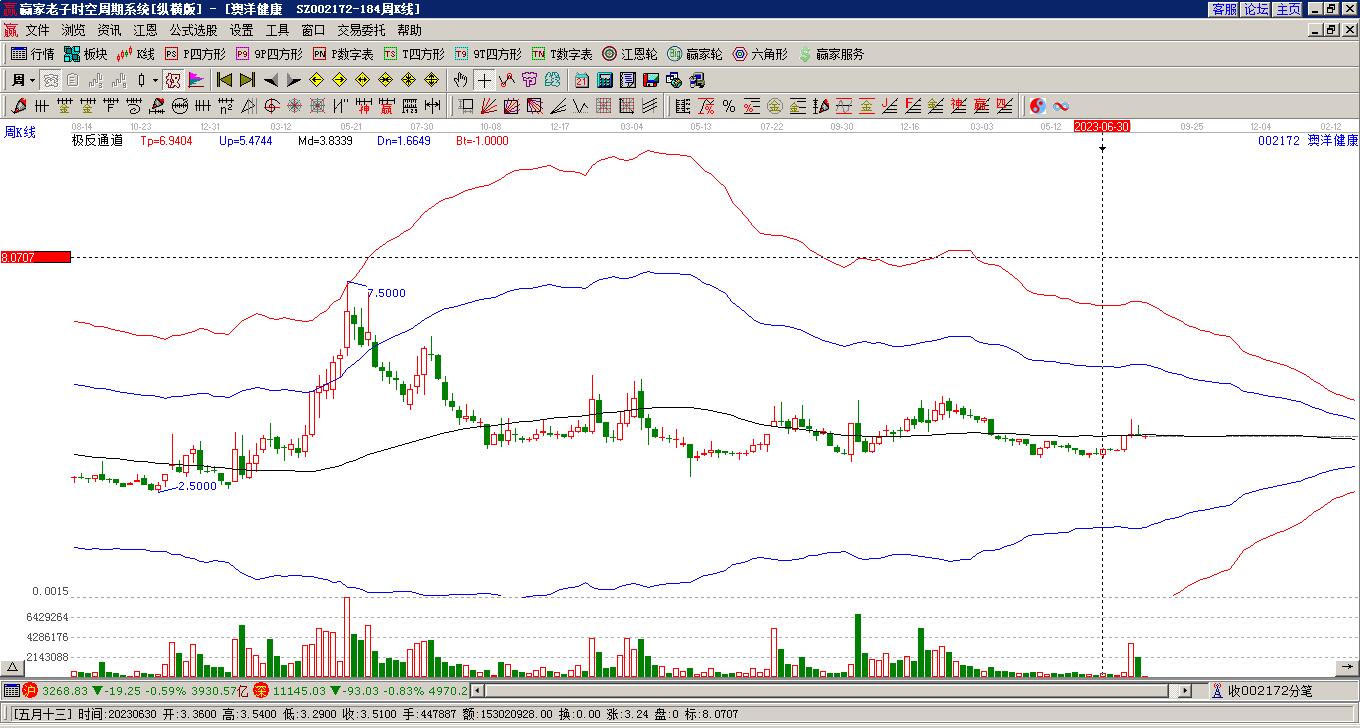
Task: Click the save diskette icon
Action: (651, 80)
